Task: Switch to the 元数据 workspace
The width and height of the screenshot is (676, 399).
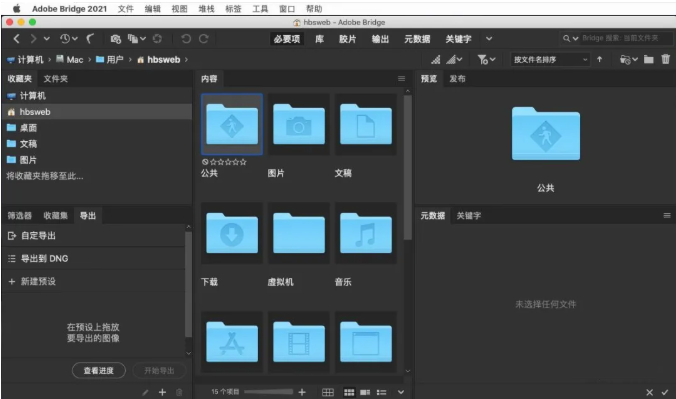Action: [x=417, y=39]
